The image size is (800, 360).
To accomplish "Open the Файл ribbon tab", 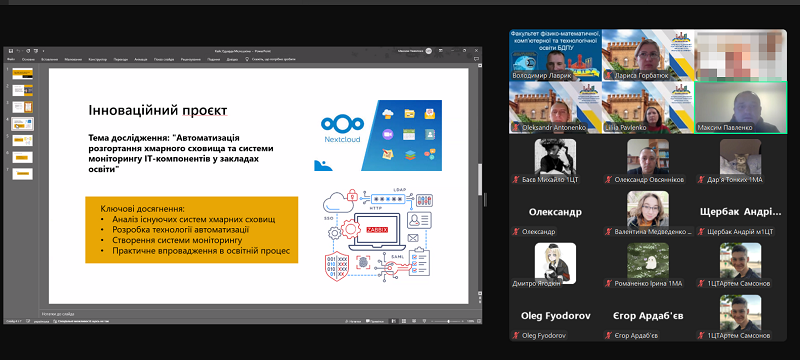I will (11, 60).
